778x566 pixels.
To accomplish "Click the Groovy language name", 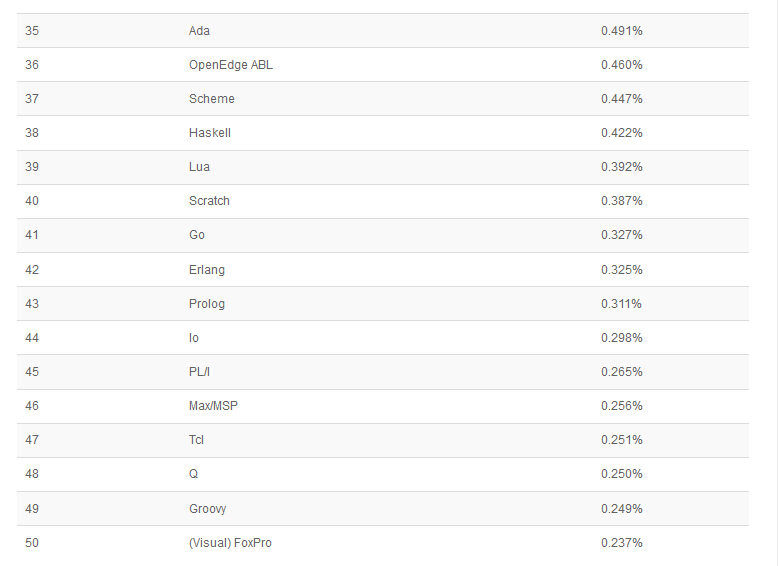I will [207, 509].
